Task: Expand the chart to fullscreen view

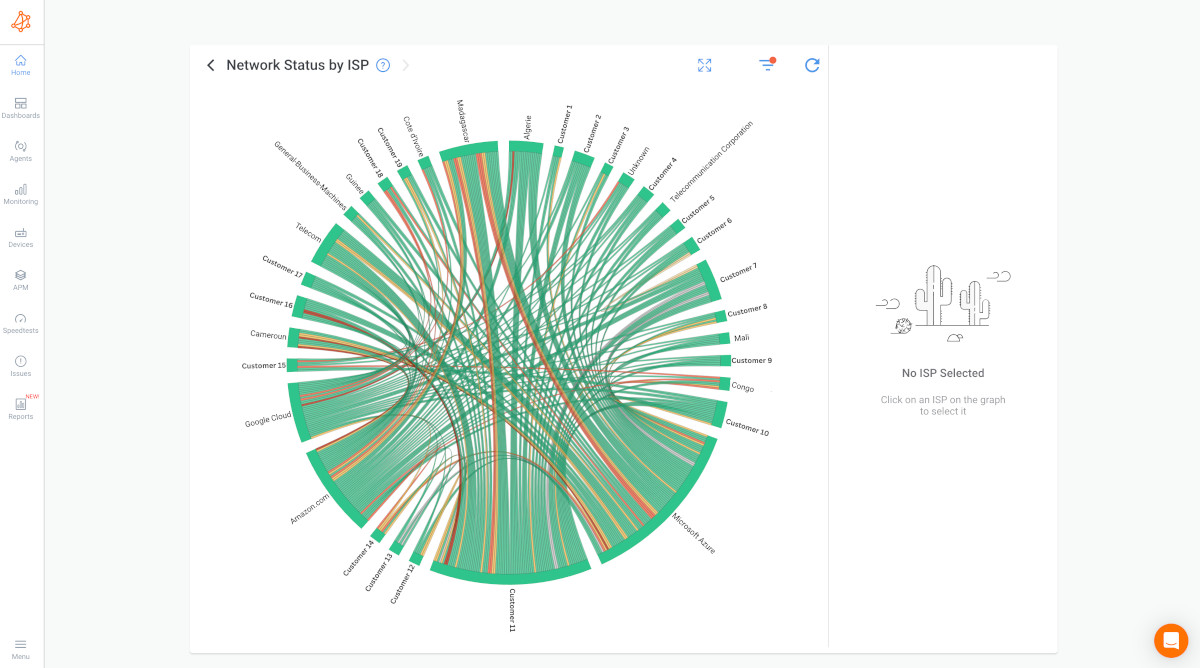Action: pyautogui.click(x=704, y=64)
